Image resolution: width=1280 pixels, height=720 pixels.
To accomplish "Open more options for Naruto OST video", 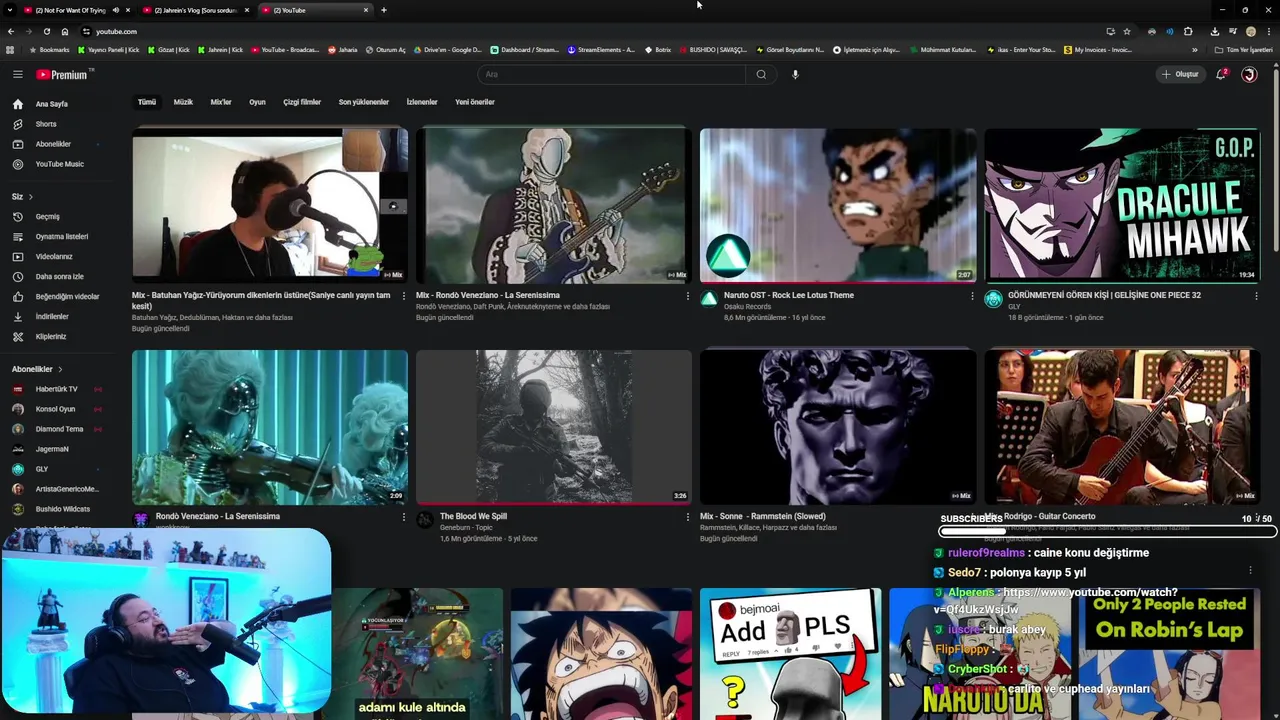I will point(972,296).
